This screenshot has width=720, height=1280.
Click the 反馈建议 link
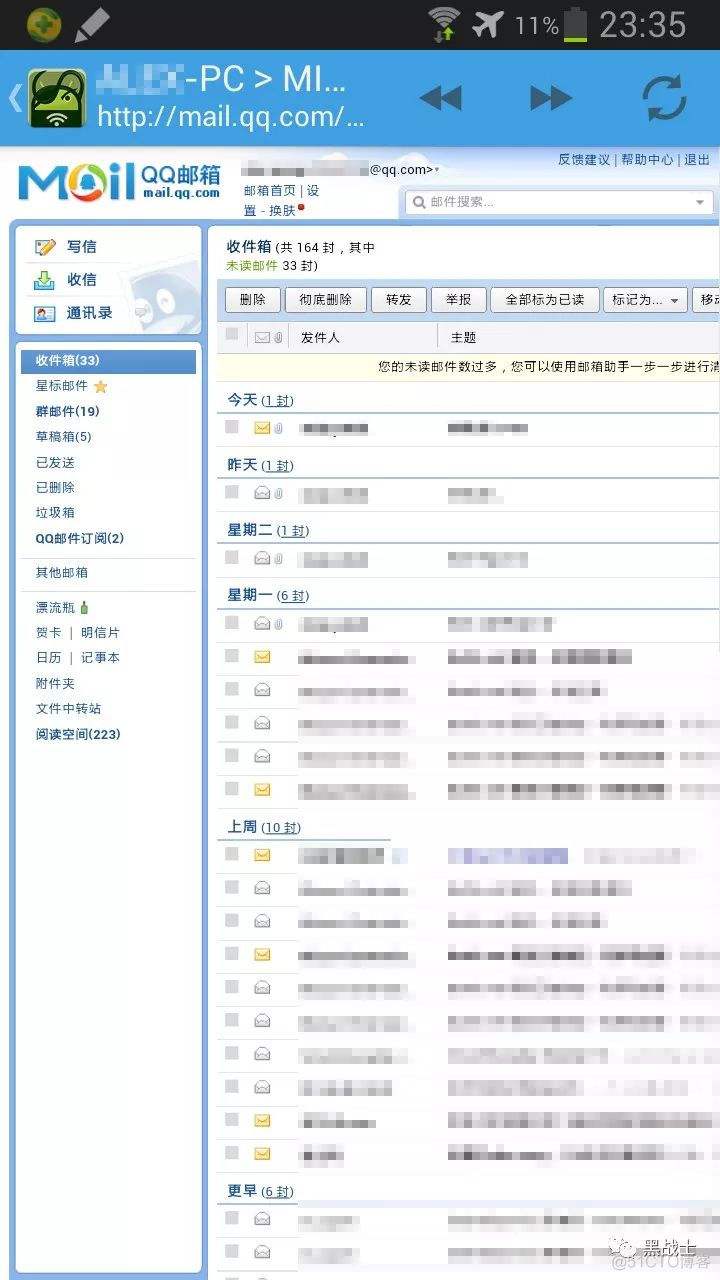(584, 160)
